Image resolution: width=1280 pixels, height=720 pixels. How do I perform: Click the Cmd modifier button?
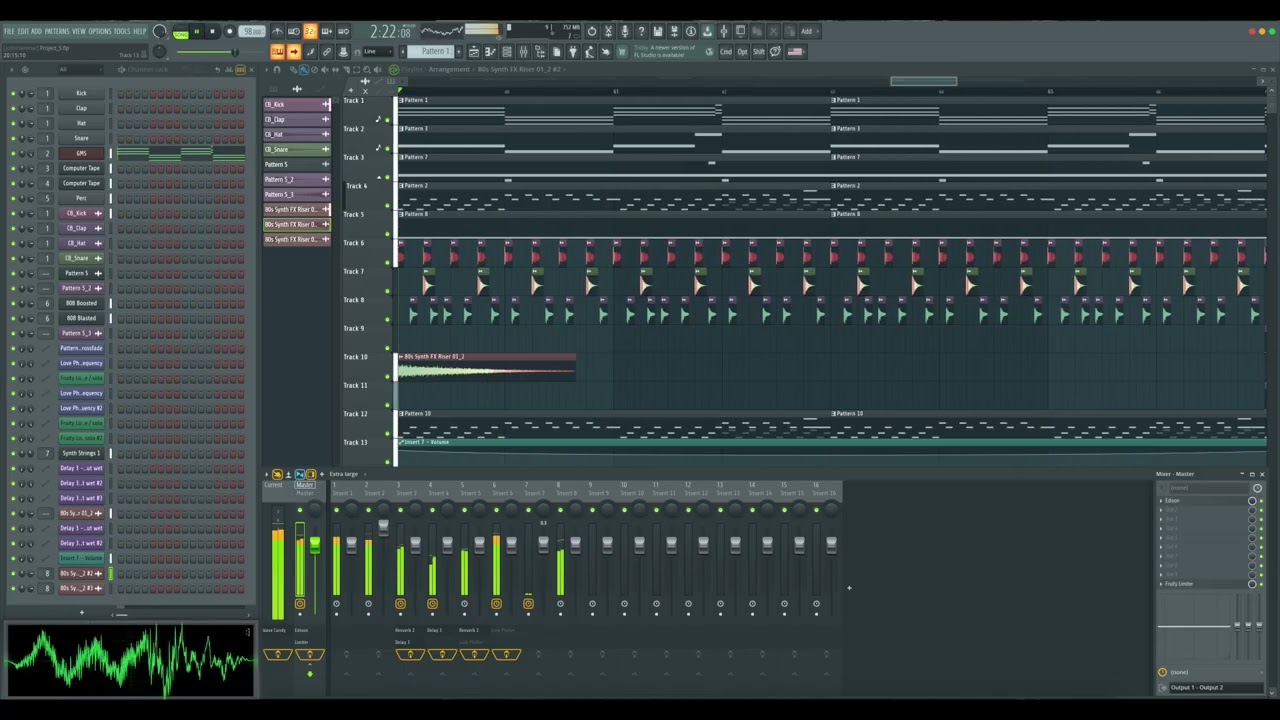(x=726, y=52)
